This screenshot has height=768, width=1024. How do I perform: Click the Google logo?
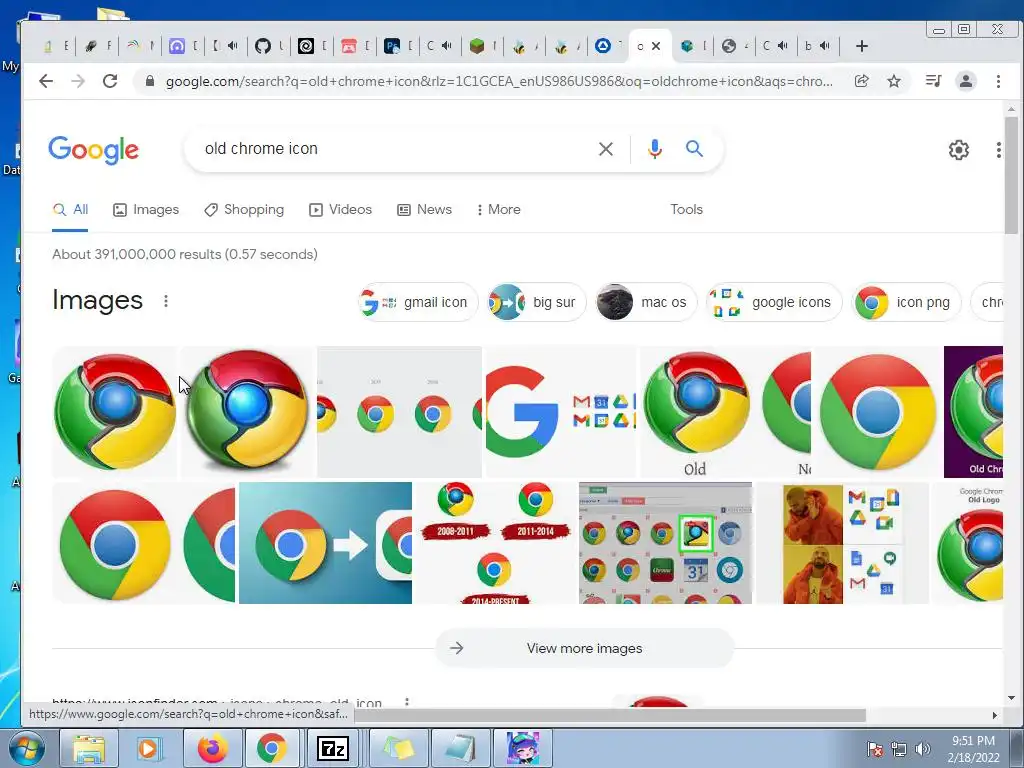pyautogui.click(x=93, y=150)
